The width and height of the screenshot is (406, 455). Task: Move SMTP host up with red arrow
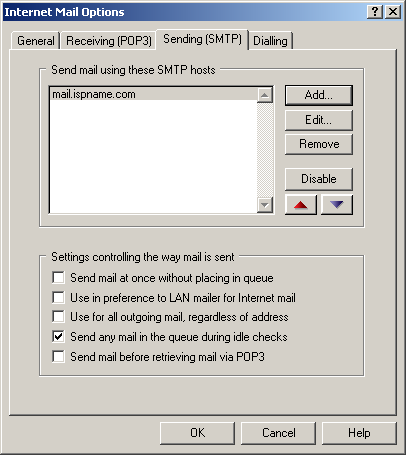[x=301, y=205]
